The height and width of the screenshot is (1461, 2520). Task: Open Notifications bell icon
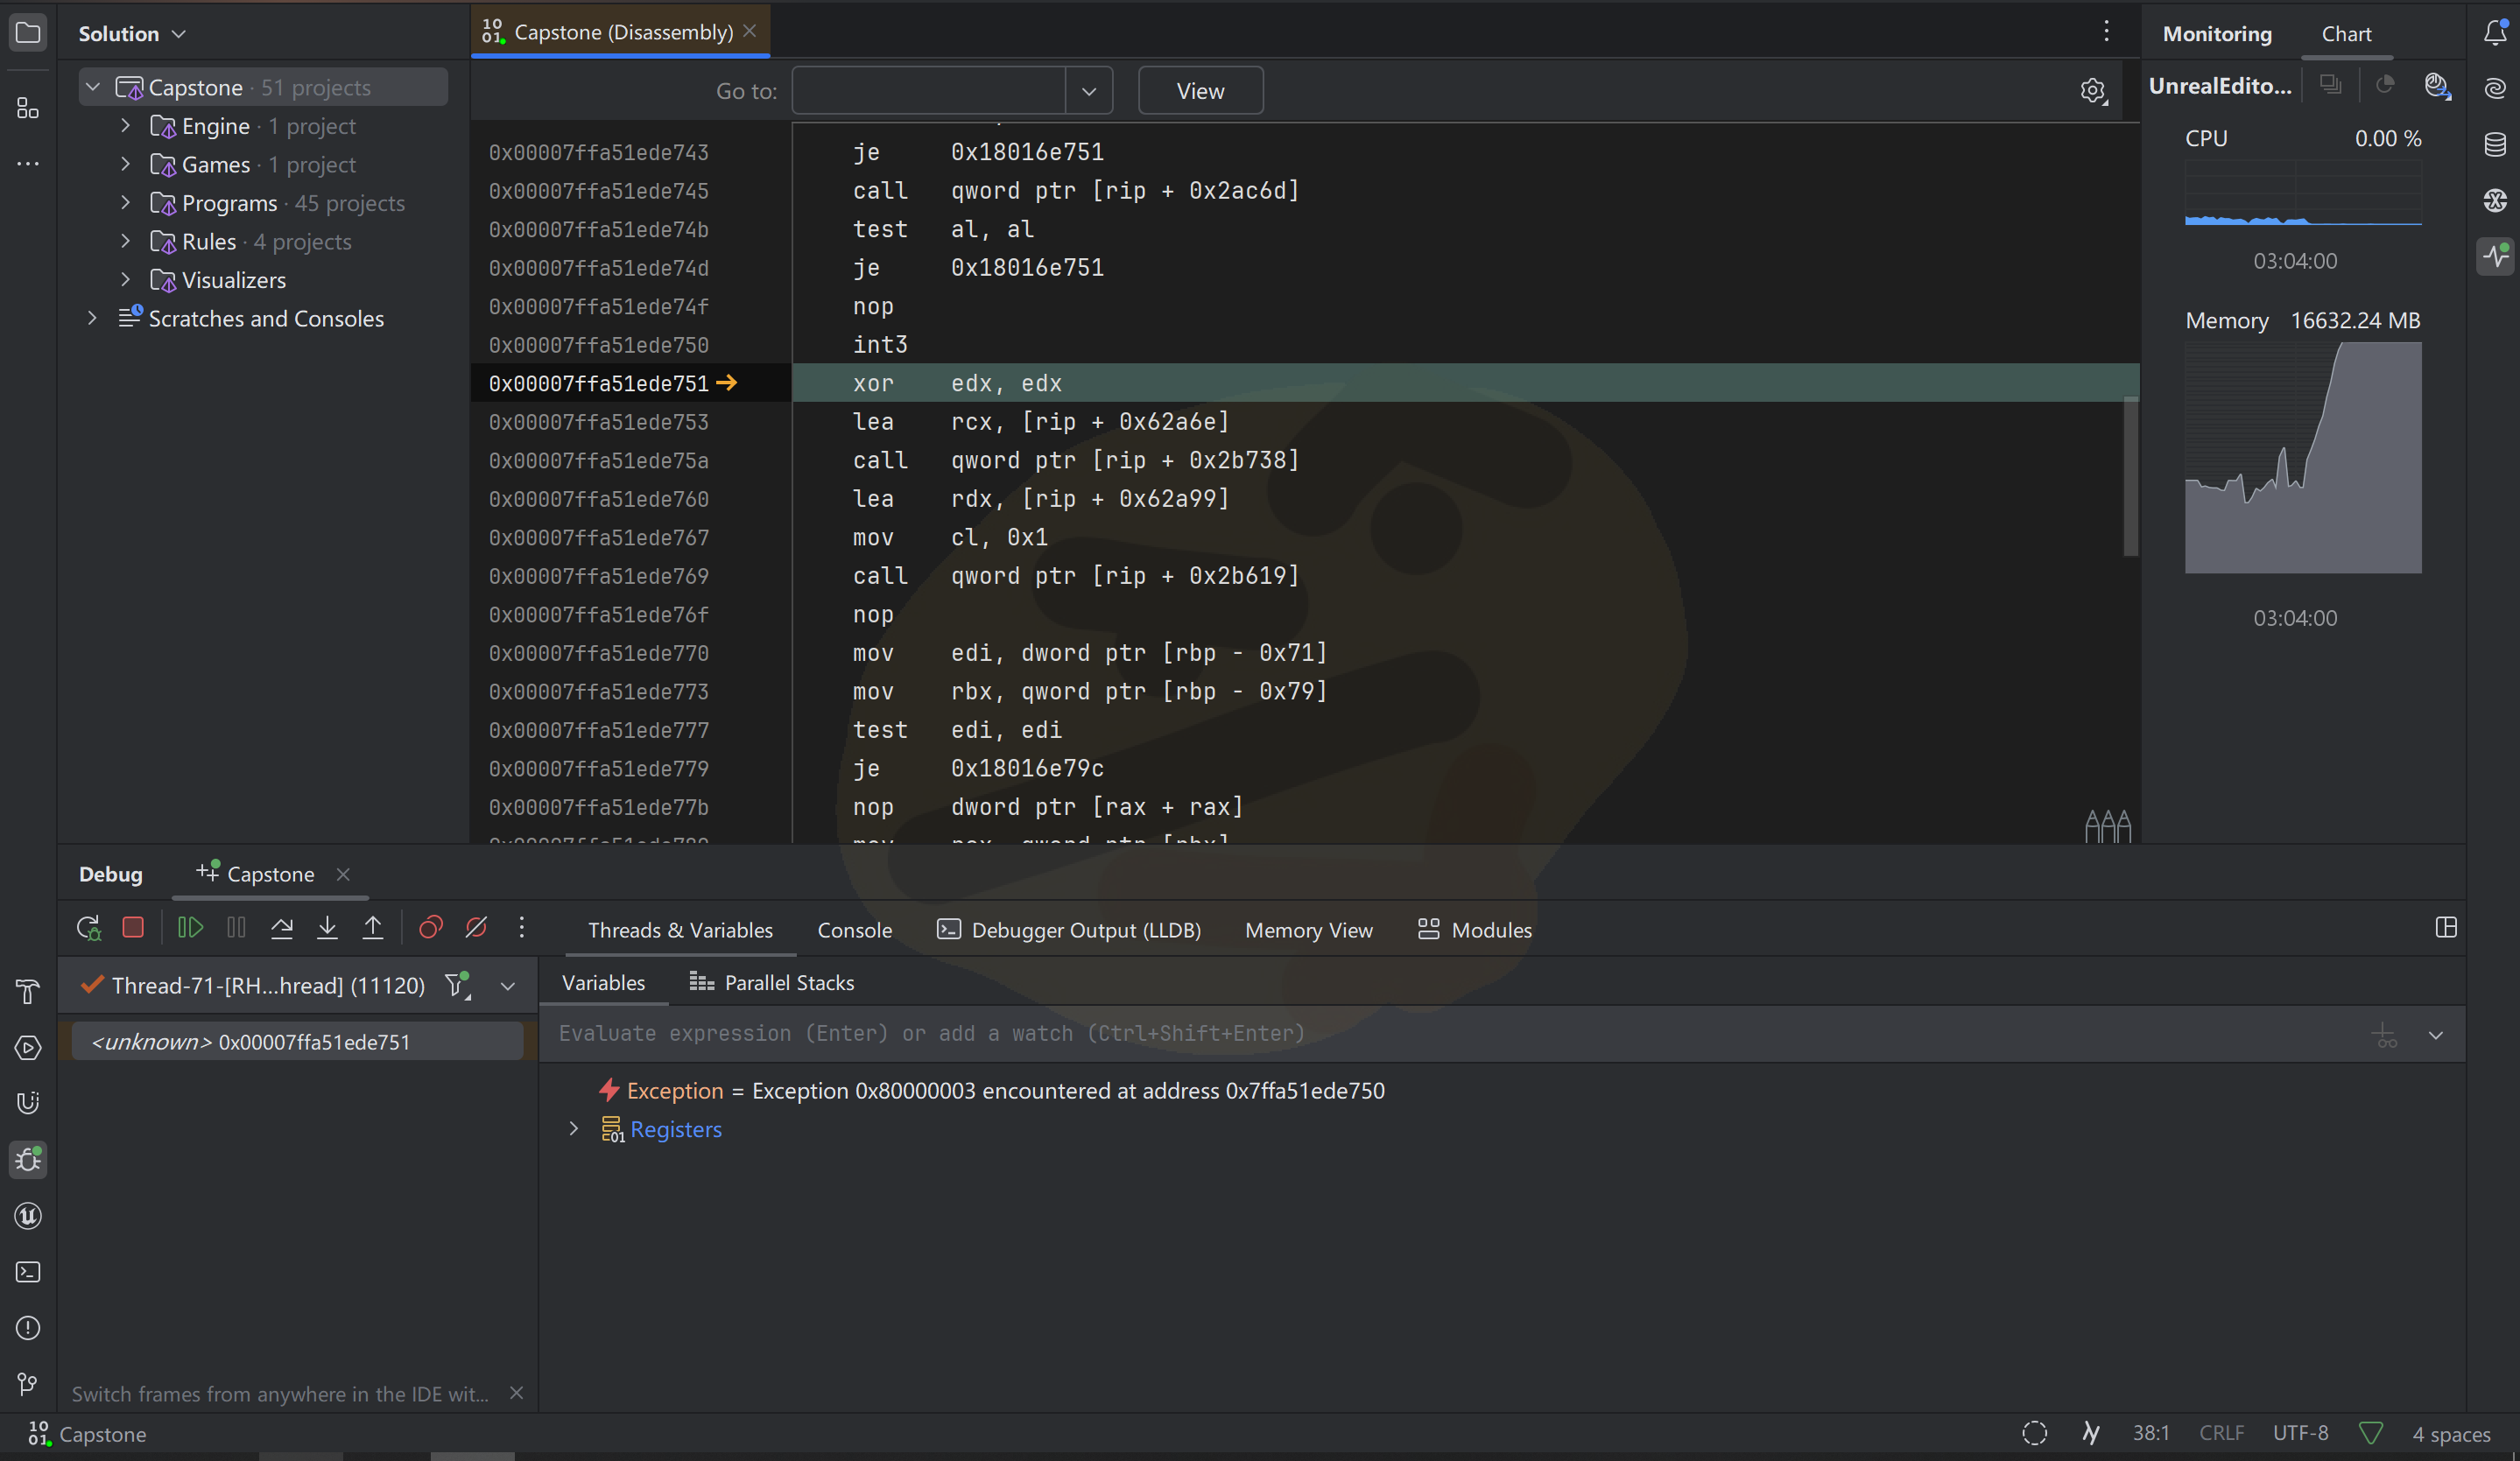click(2495, 33)
